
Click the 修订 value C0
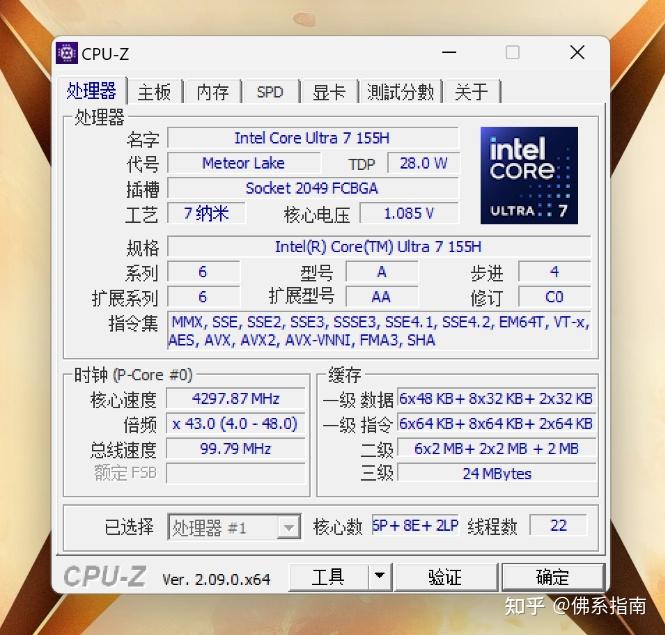click(554, 297)
